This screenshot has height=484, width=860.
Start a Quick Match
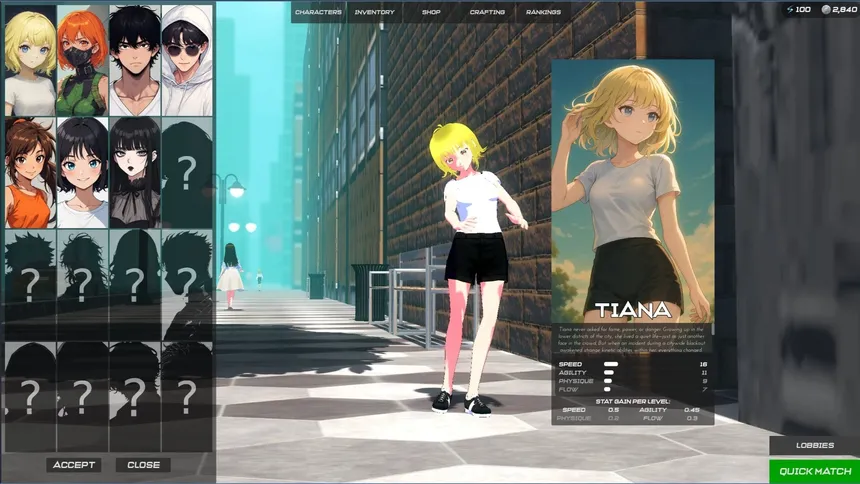[x=814, y=471]
